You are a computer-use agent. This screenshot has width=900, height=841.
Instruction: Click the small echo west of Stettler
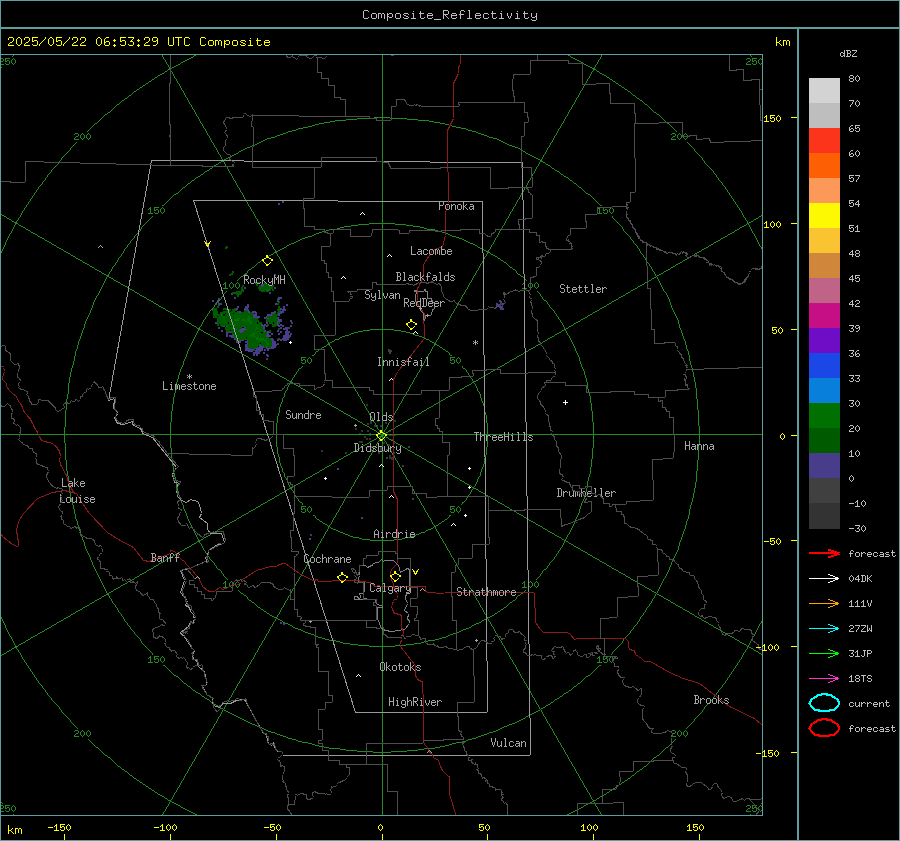[x=501, y=305]
